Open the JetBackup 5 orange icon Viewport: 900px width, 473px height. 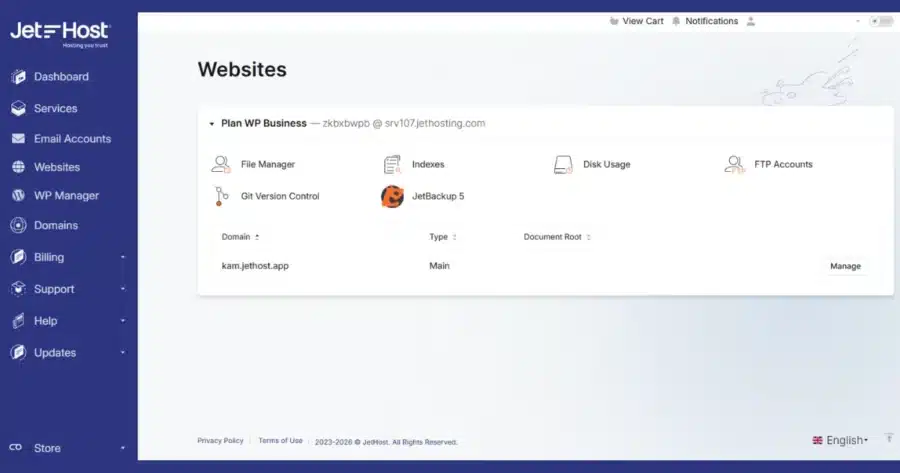[x=392, y=196]
